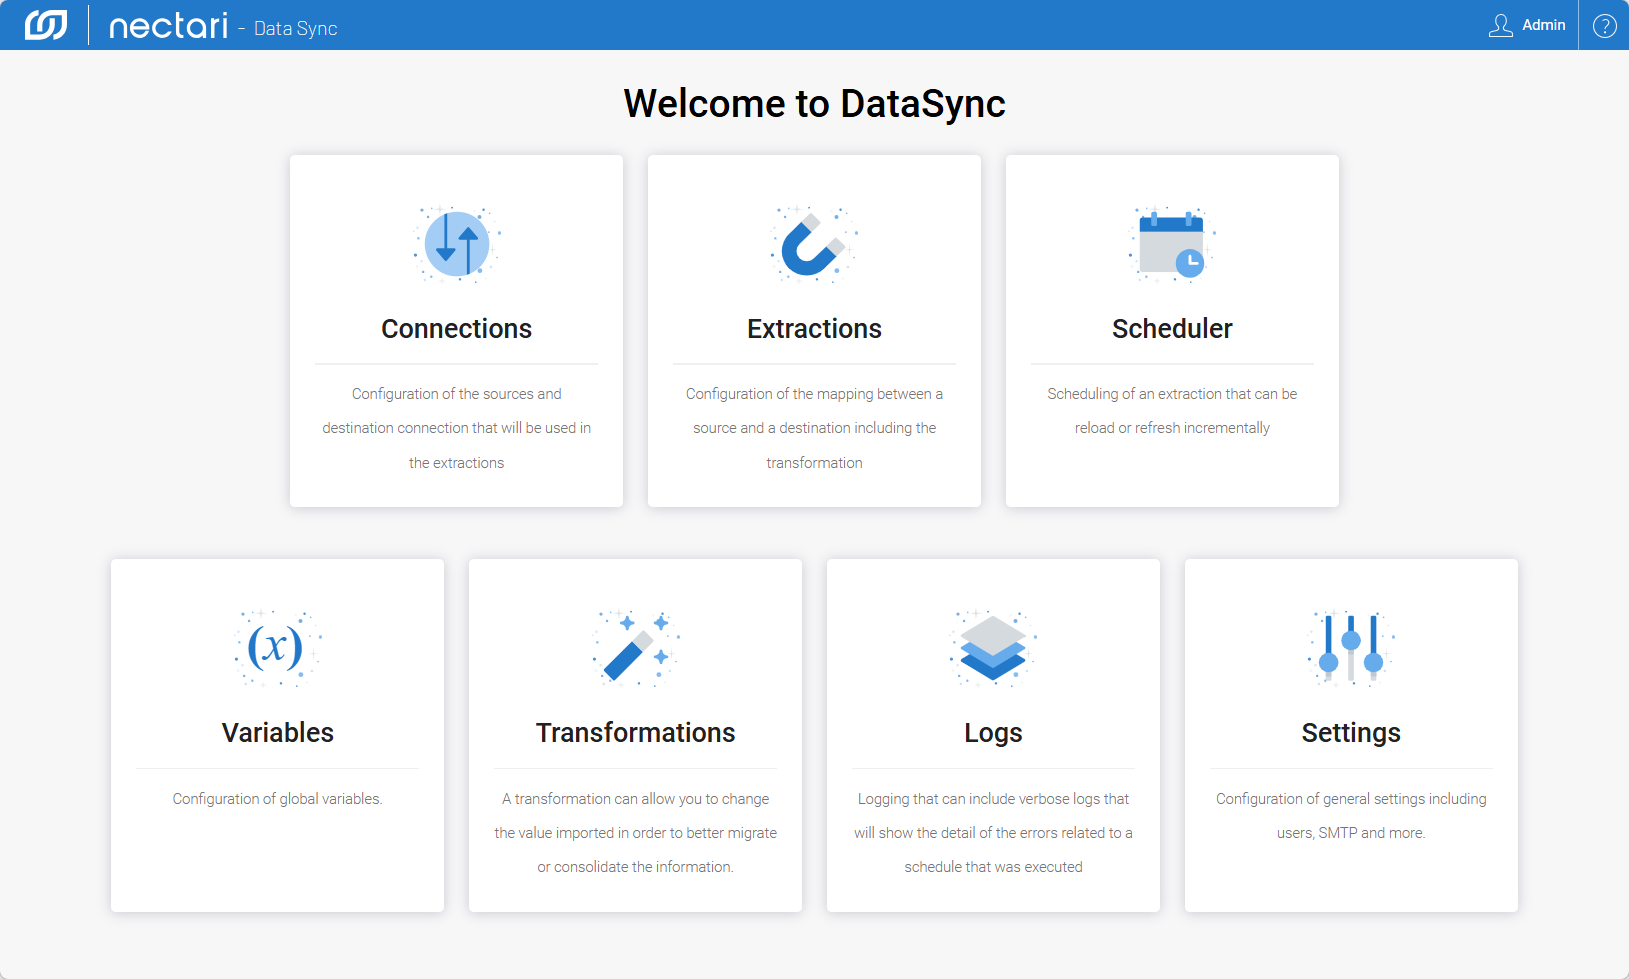Click 'source and a destination including the' text

(814, 428)
